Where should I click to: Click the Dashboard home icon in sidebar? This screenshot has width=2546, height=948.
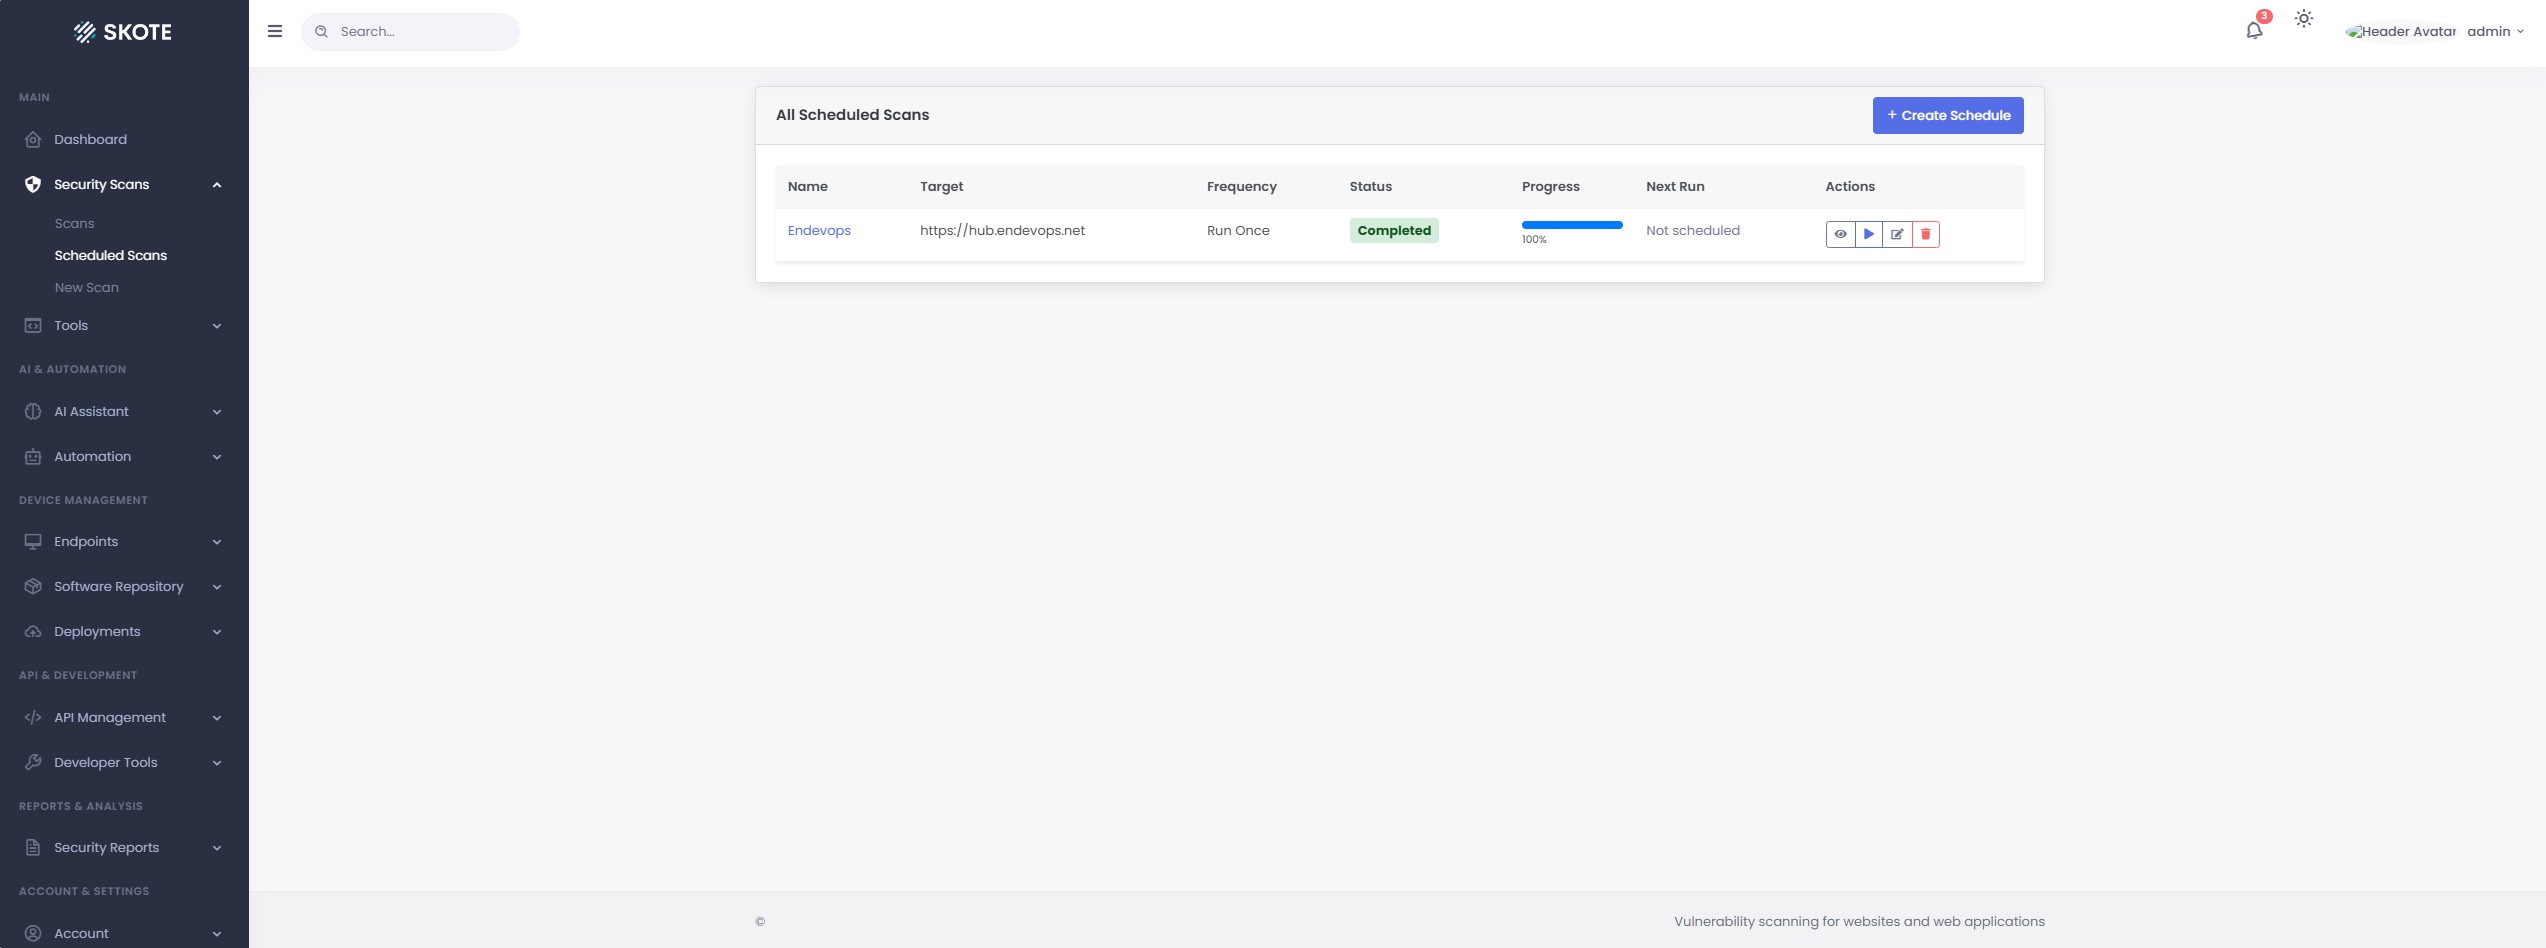(x=33, y=139)
